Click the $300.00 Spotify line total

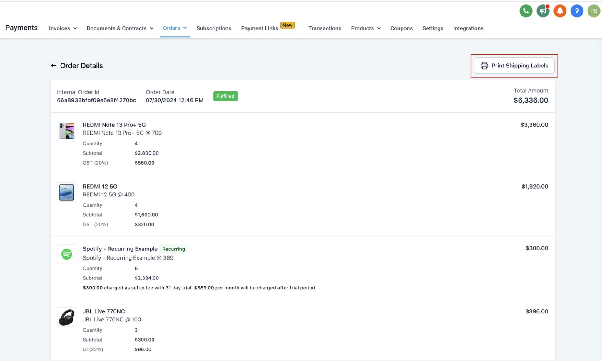pyautogui.click(x=537, y=248)
